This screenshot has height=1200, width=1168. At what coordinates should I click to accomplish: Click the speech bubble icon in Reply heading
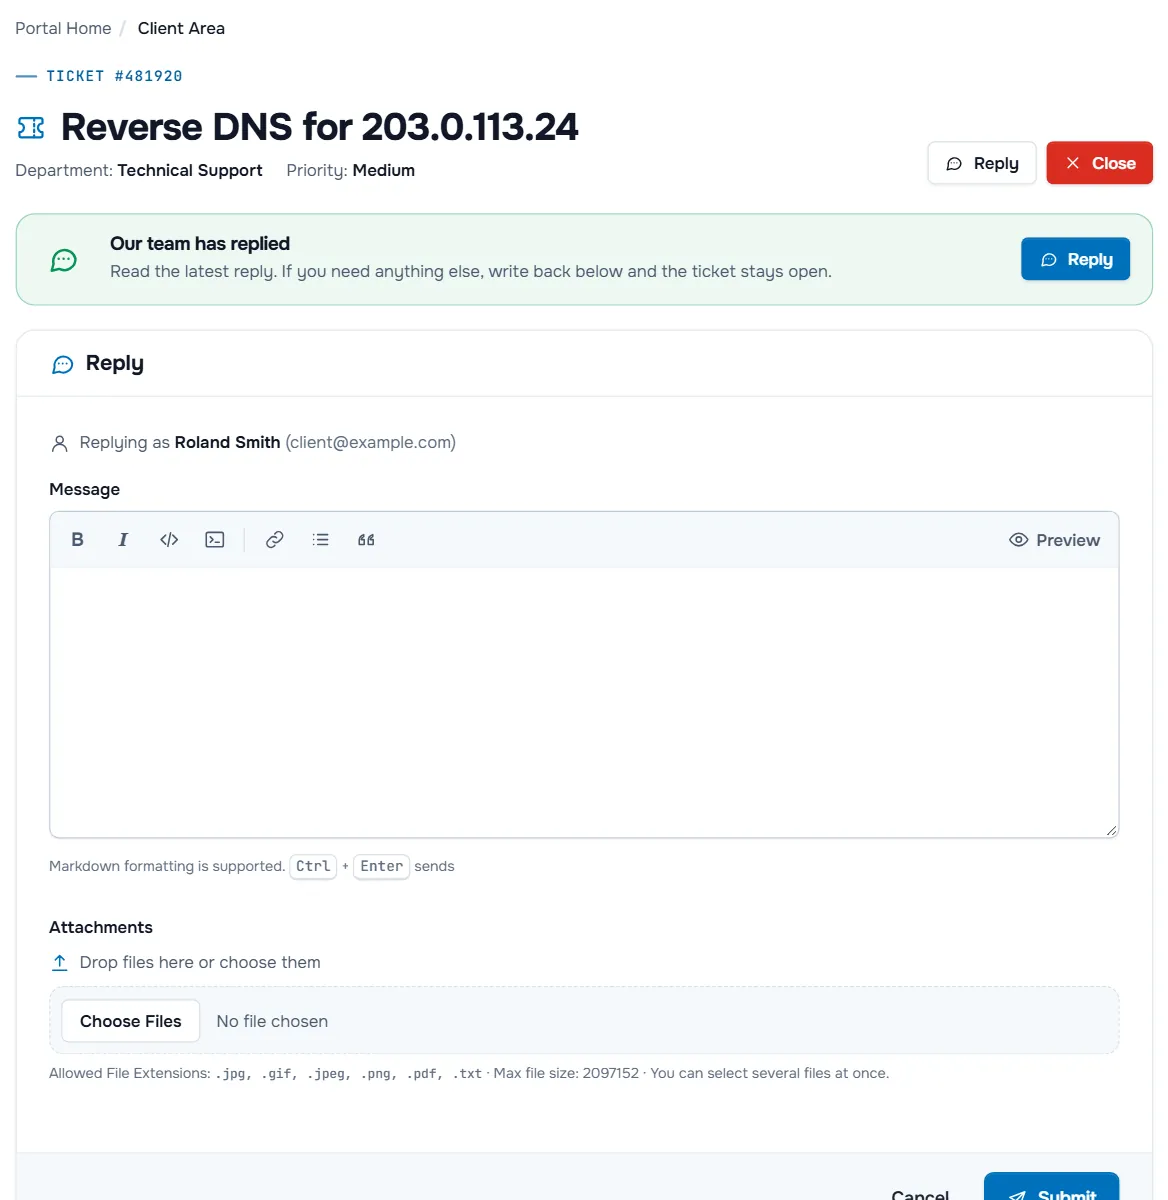pyautogui.click(x=63, y=364)
